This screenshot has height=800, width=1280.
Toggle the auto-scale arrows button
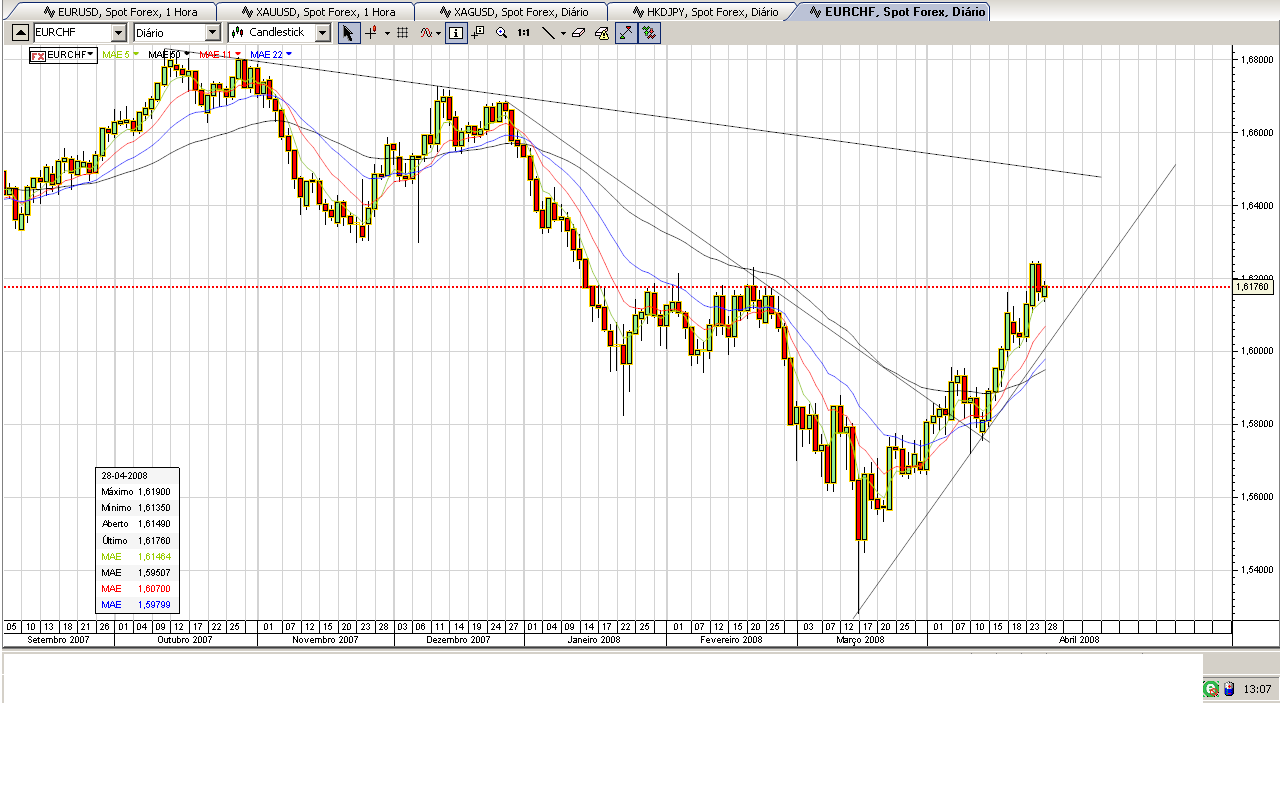tap(626, 33)
